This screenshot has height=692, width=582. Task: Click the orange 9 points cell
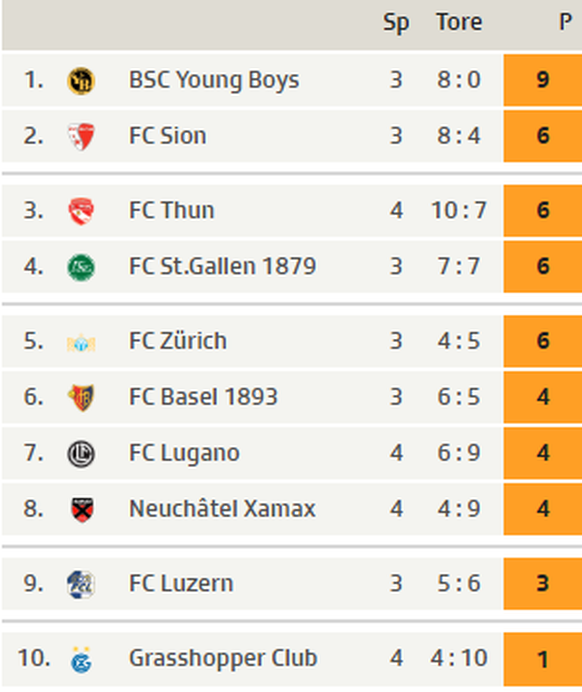pos(543,80)
